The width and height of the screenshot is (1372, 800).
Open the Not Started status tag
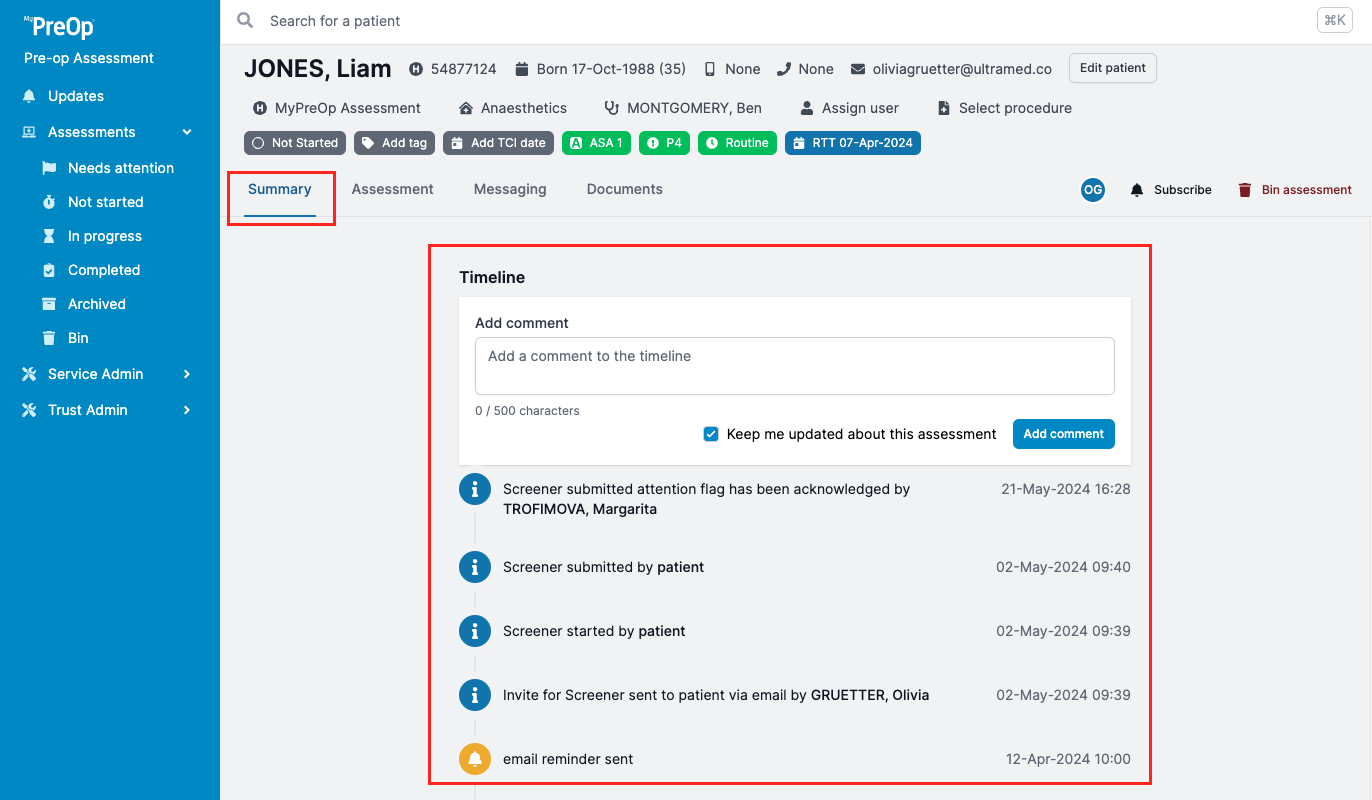tap(295, 143)
